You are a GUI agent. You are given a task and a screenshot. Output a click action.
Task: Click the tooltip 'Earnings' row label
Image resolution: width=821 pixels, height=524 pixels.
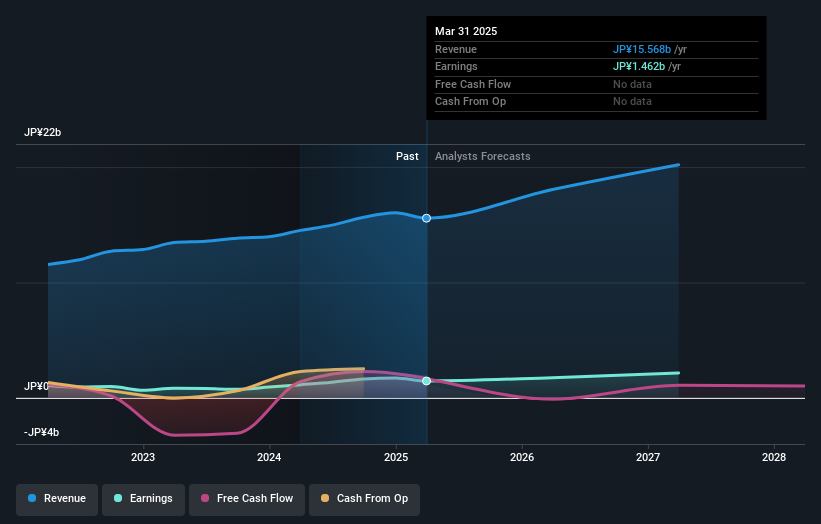pos(456,66)
